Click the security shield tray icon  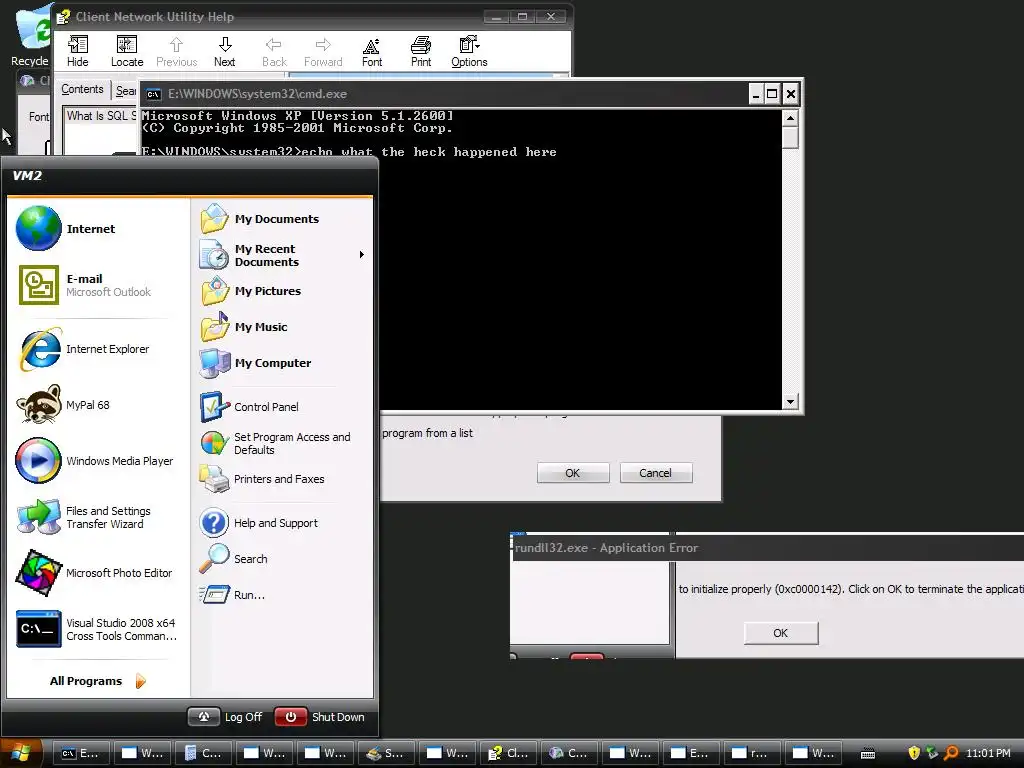(914, 753)
